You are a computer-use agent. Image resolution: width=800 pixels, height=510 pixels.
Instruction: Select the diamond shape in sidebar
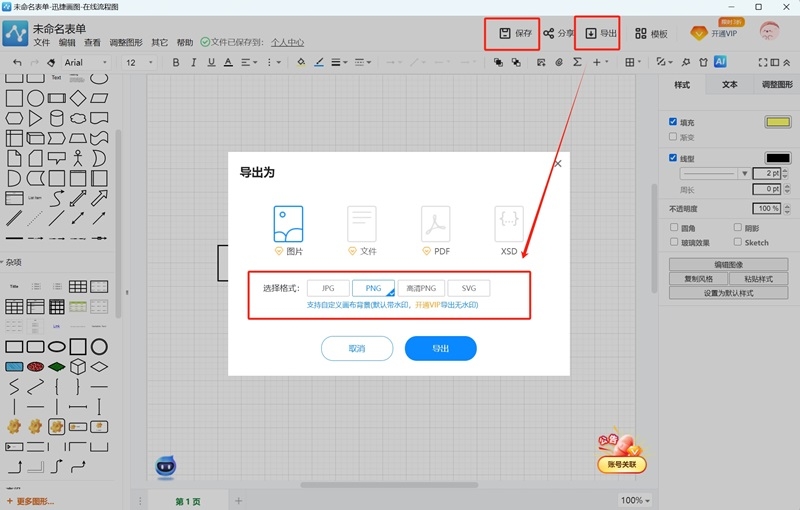coord(78,98)
